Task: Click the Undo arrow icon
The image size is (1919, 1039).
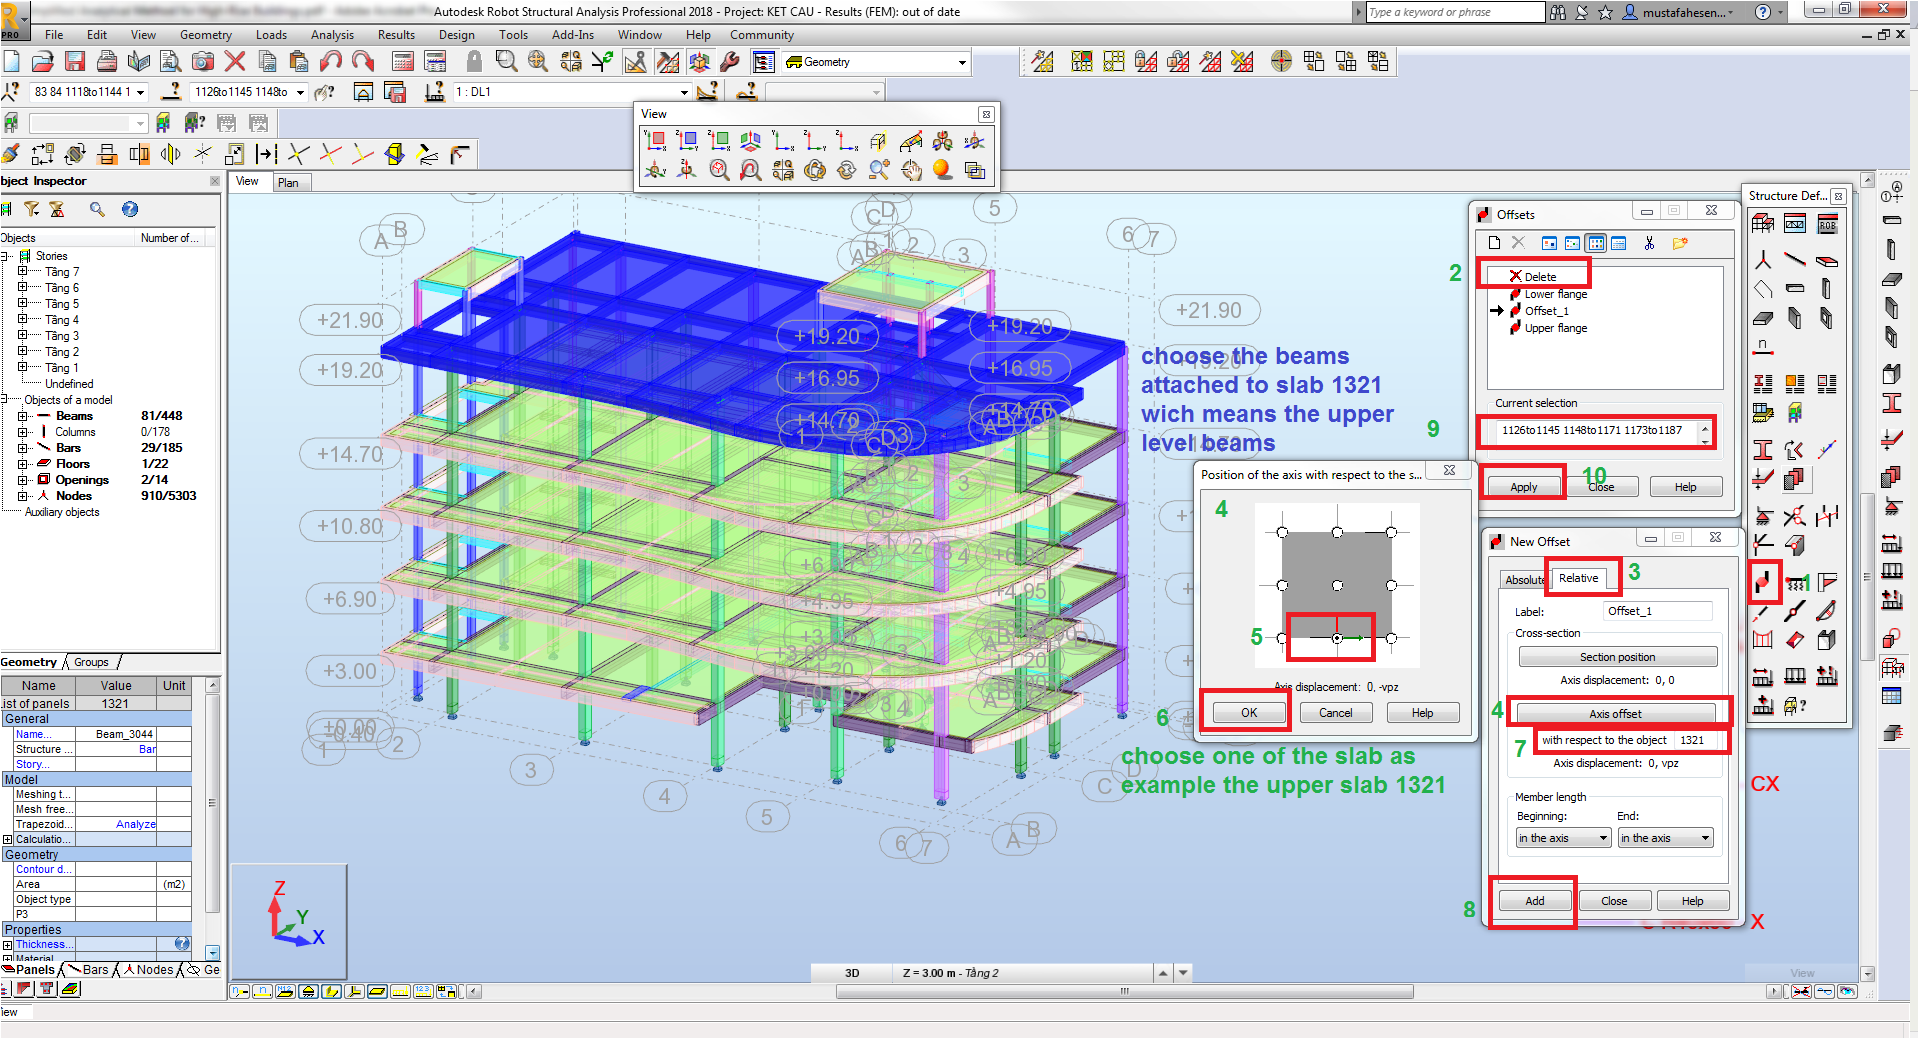Action: [x=330, y=61]
